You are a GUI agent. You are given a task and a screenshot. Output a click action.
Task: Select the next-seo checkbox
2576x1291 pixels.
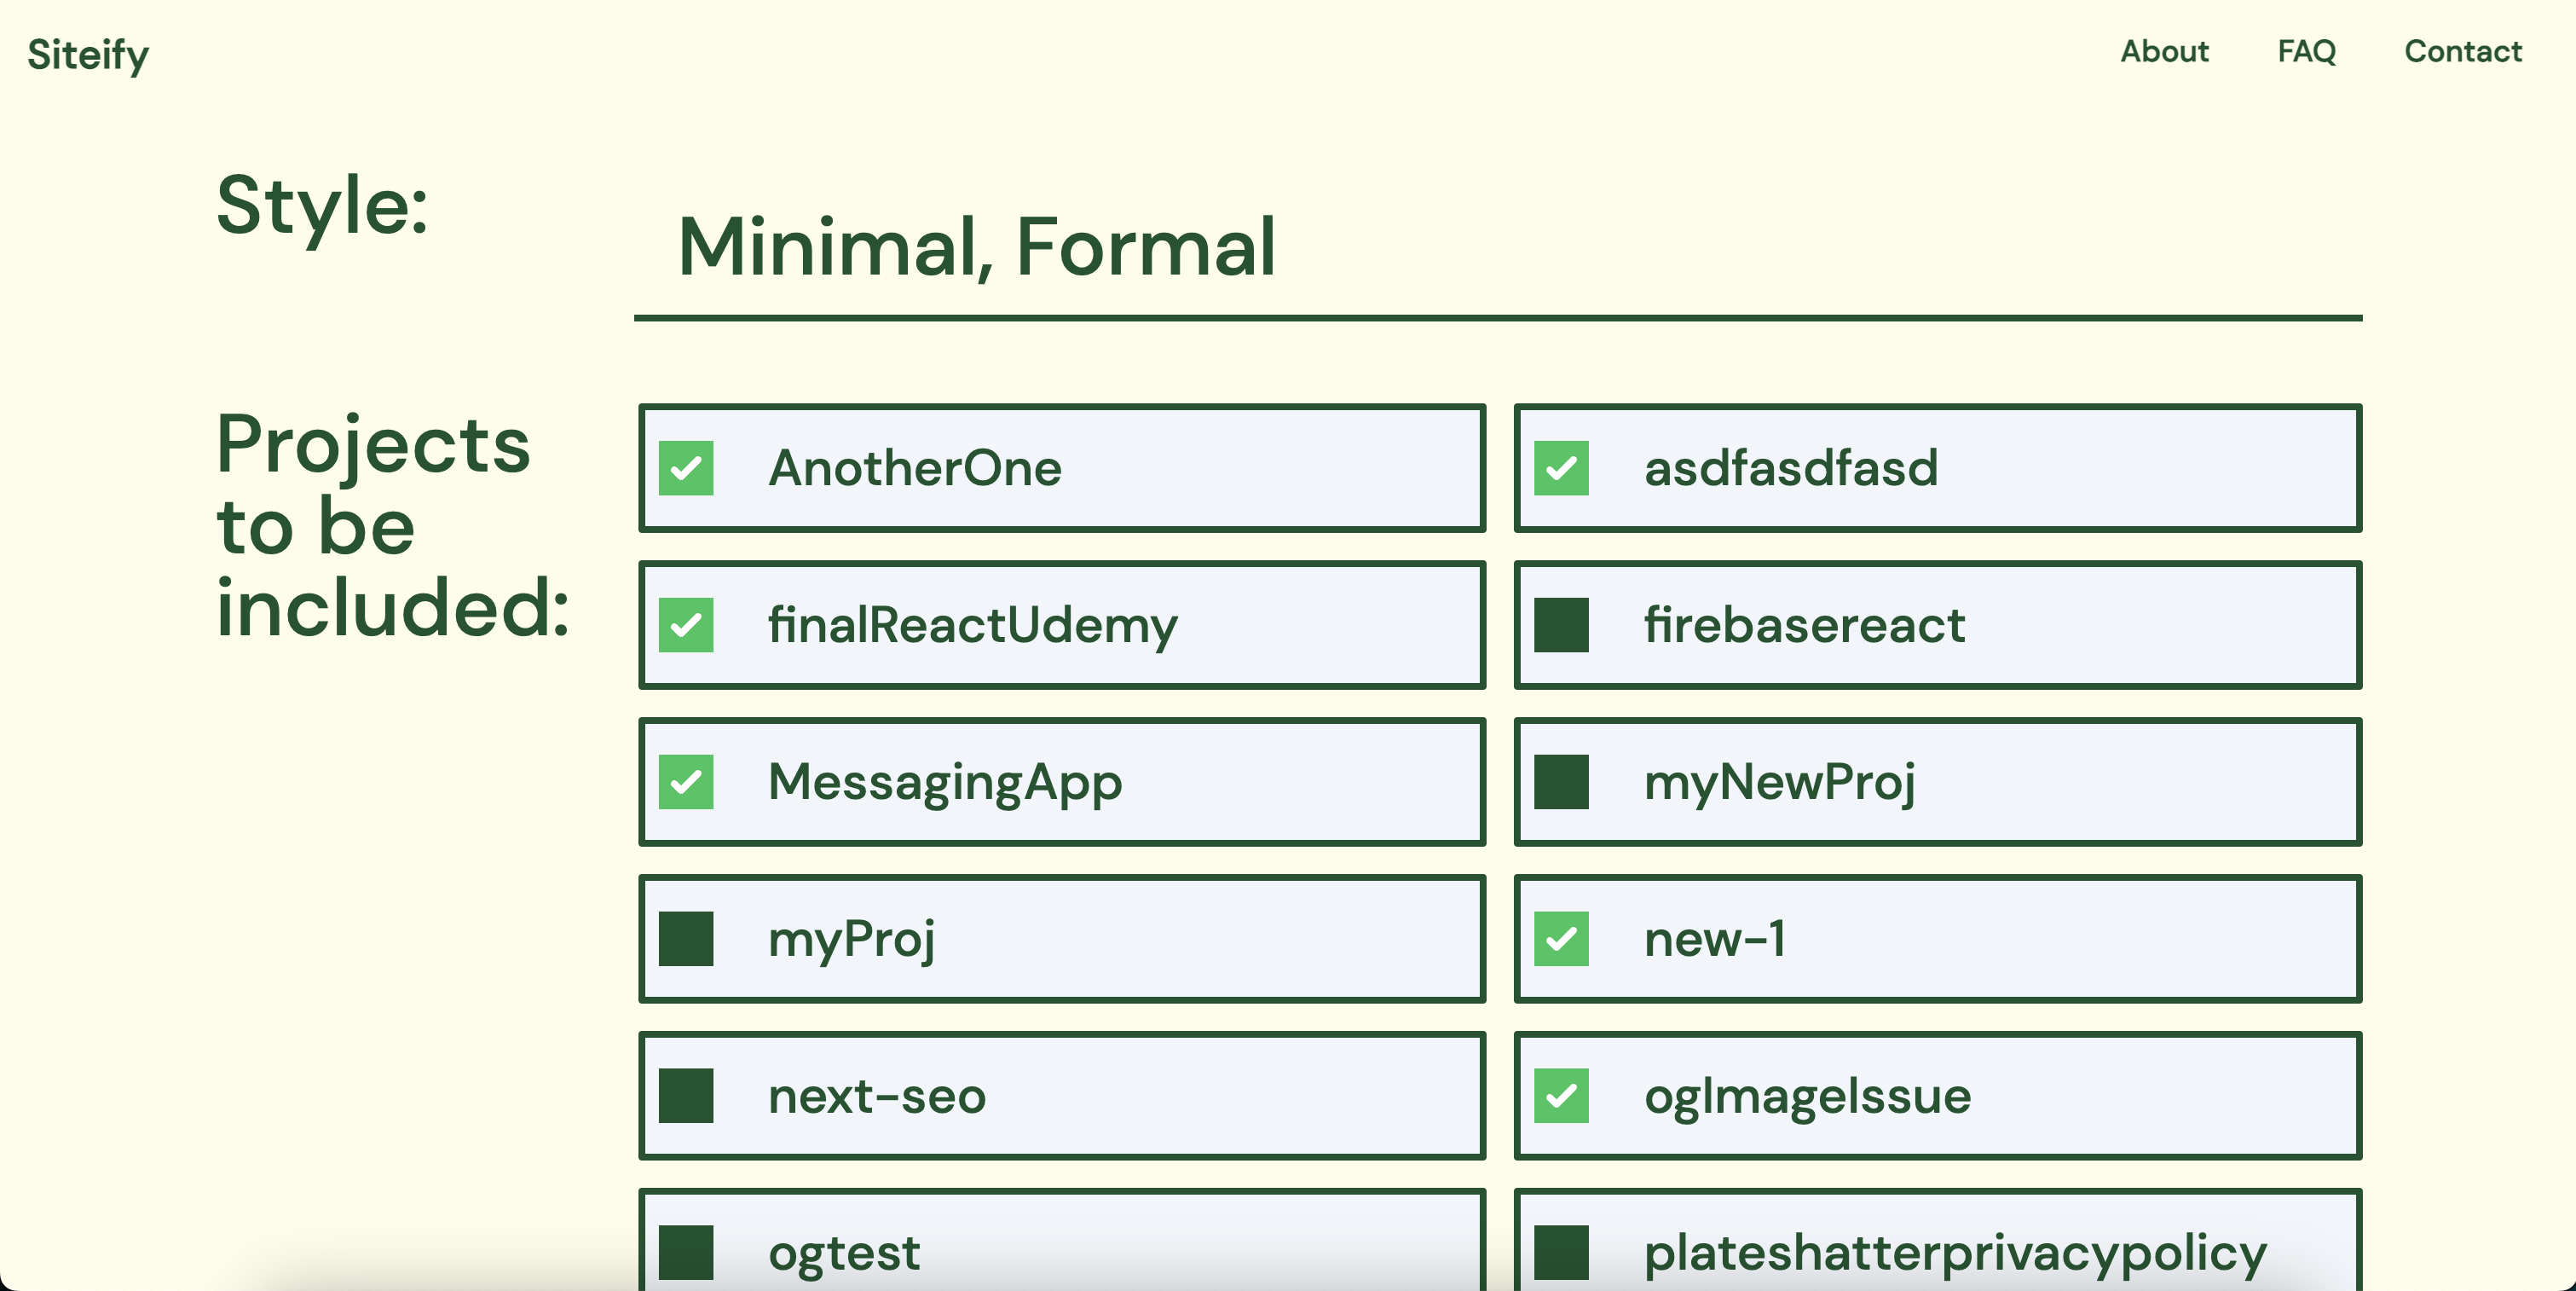[x=686, y=1096]
